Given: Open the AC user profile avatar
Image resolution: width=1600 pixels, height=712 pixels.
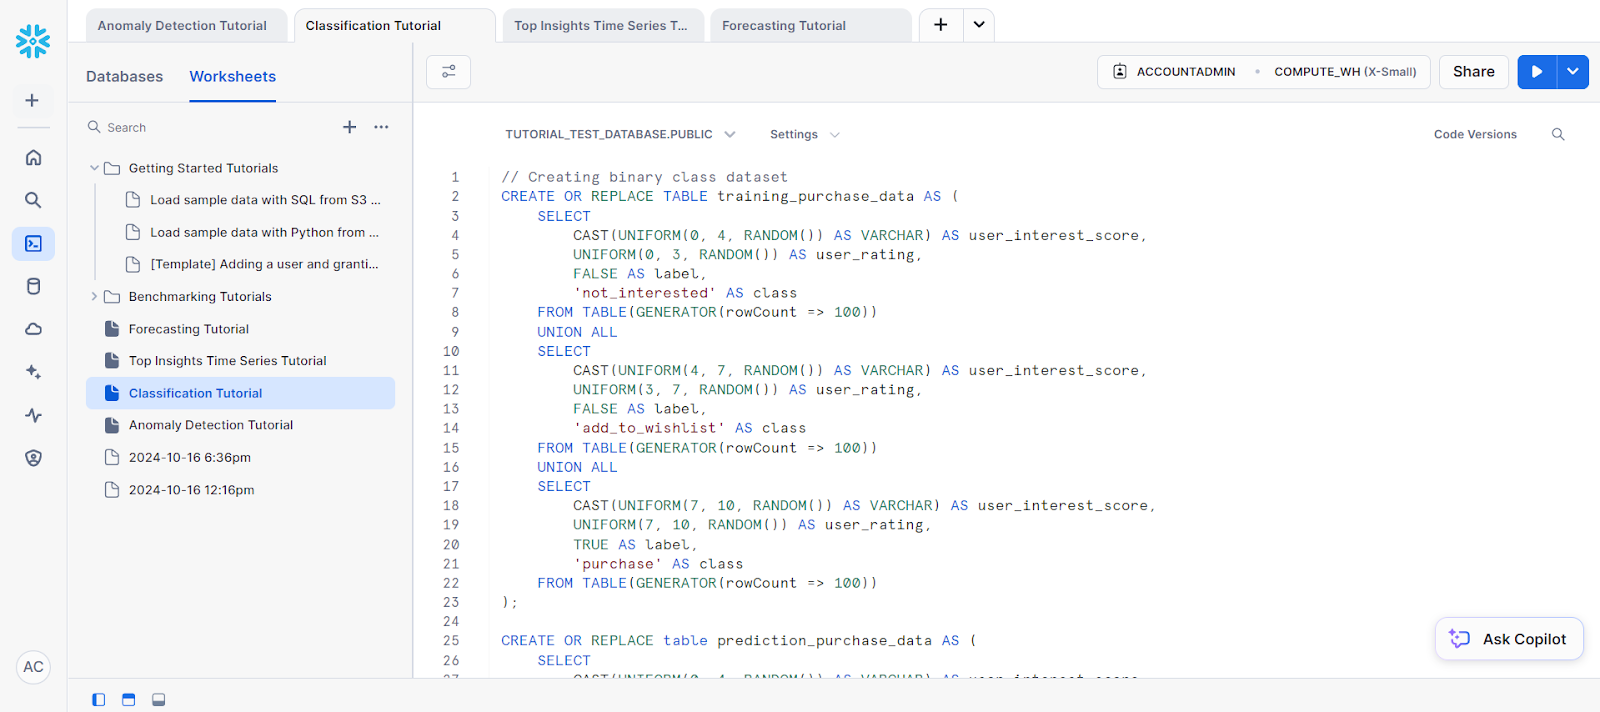Looking at the screenshot, I should [33, 667].
